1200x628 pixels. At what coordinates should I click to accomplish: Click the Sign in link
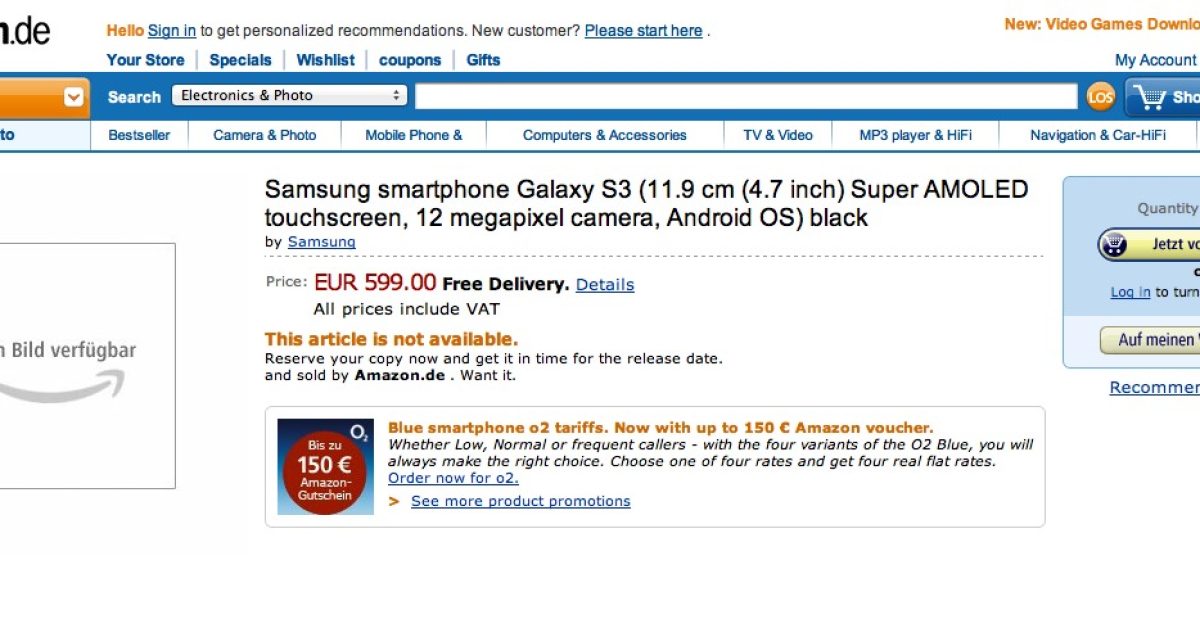[172, 31]
